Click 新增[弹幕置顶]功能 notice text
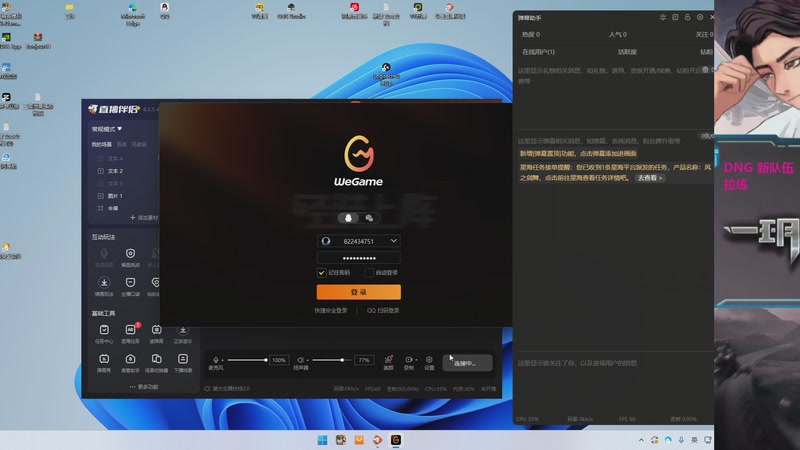The height and width of the screenshot is (450, 800). point(578,154)
